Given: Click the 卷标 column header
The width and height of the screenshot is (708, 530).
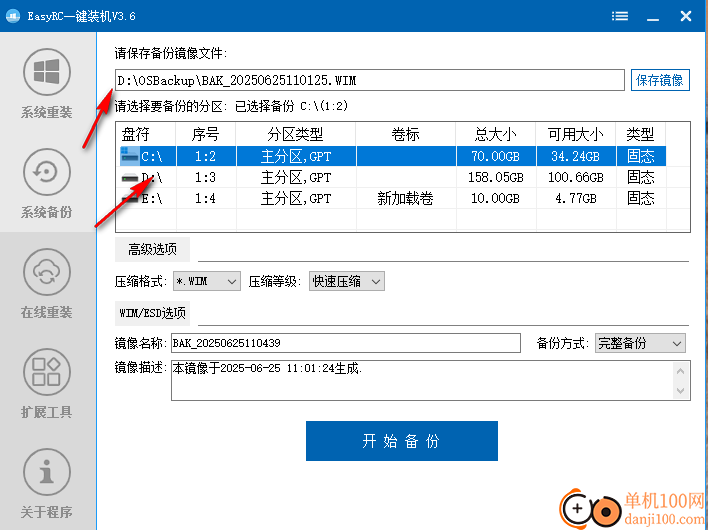Looking at the screenshot, I should tap(406, 134).
